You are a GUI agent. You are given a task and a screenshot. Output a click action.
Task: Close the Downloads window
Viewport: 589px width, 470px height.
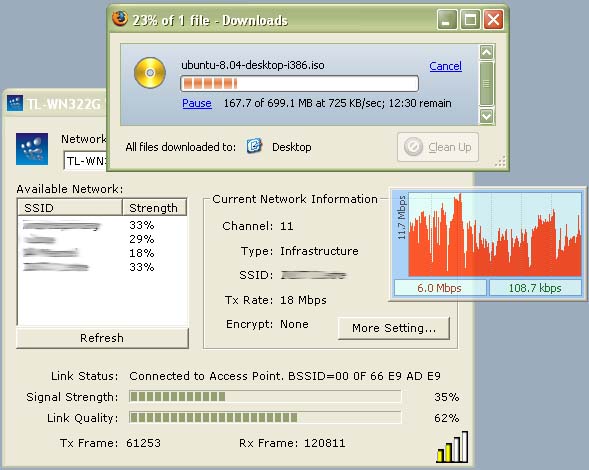point(494,19)
